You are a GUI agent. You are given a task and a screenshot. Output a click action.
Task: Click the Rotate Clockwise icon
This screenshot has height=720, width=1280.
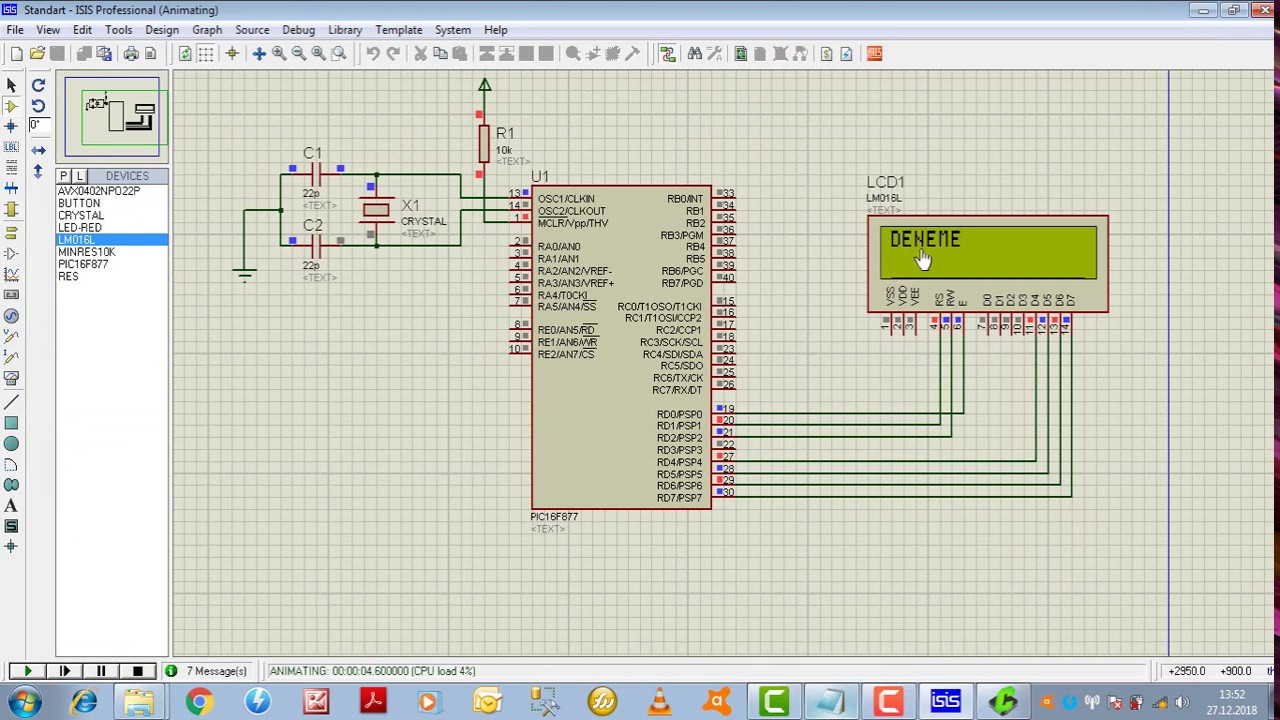tap(38, 85)
